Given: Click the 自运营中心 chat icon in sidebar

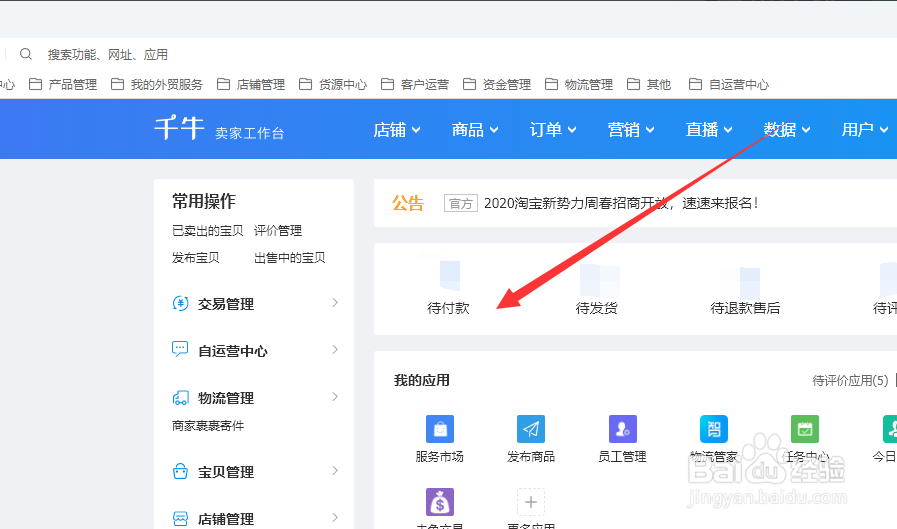Looking at the screenshot, I should [x=180, y=349].
